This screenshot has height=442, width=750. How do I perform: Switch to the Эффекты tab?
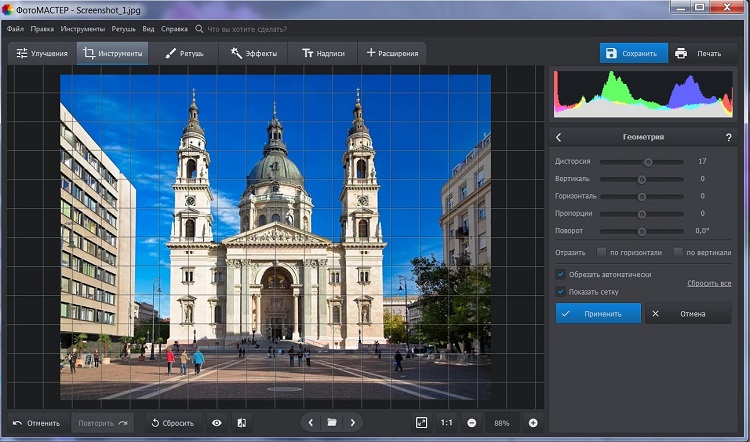(x=252, y=53)
